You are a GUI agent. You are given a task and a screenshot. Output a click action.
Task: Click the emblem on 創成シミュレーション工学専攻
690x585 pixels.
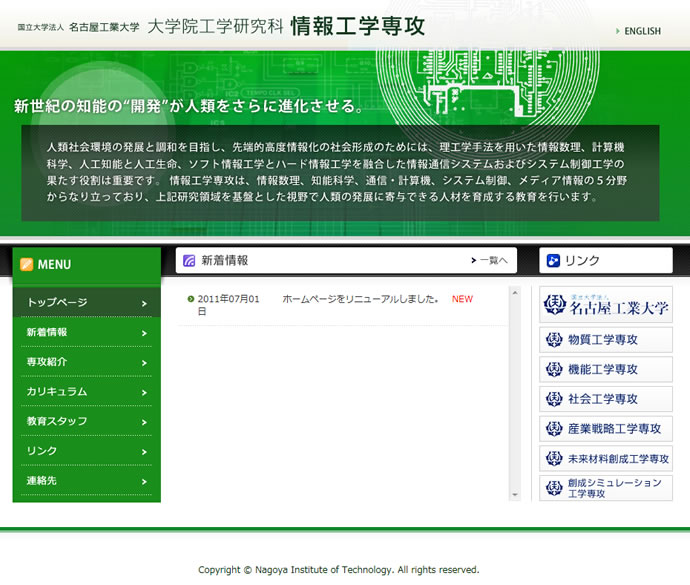pyautogui.click(x=554, y=488)
